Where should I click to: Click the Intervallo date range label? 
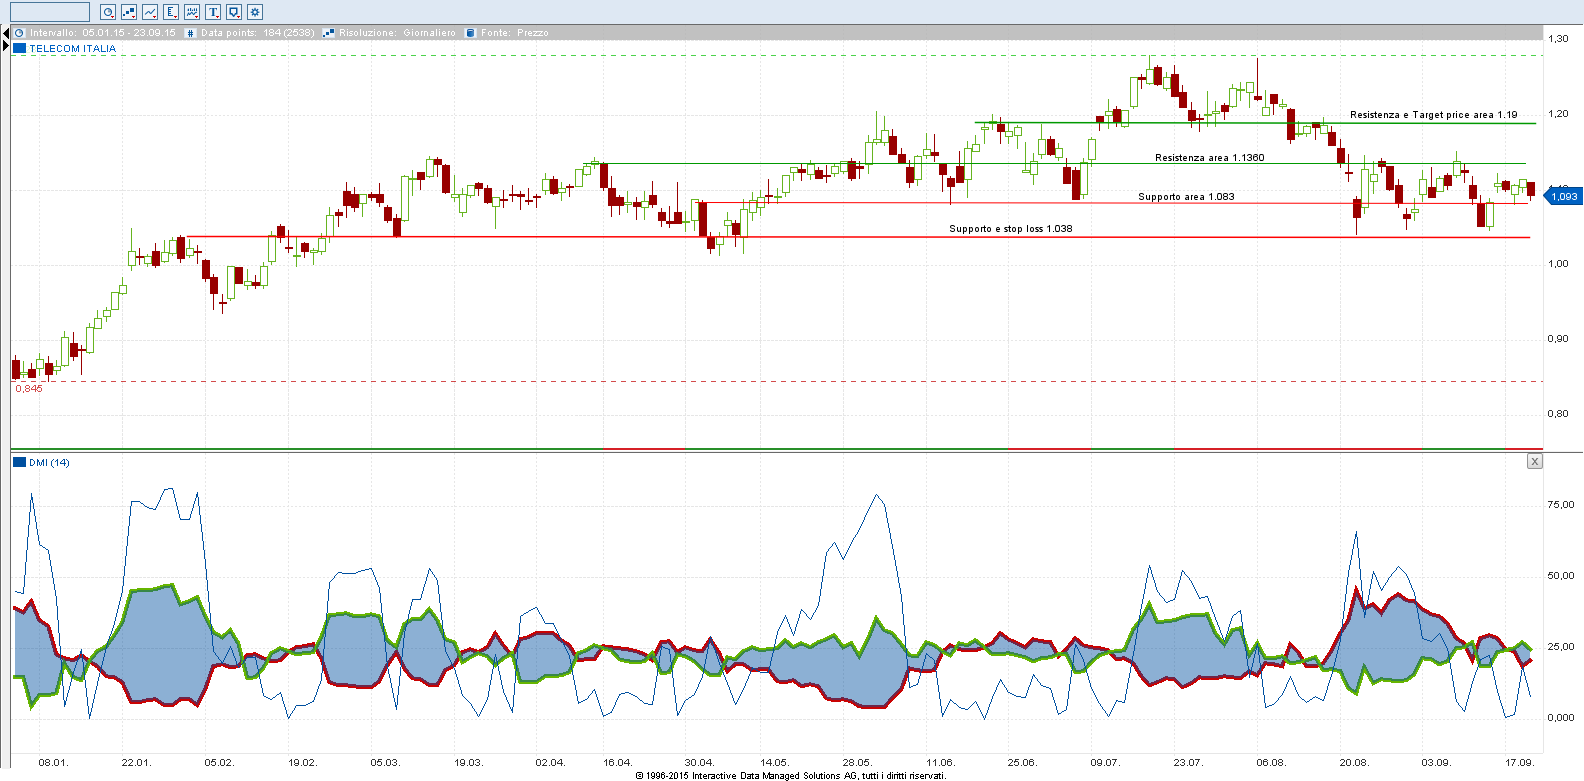[102, 33]
